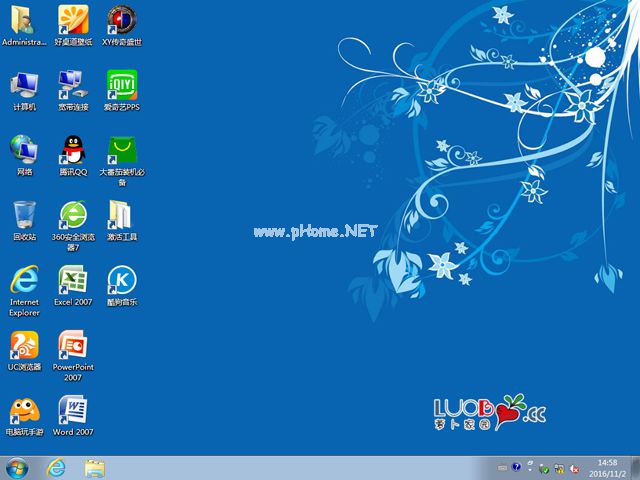Viewport: 640px width, 480px height.
Task: Click the Recycle Bin icon
Action: click(x=24, y=215)
